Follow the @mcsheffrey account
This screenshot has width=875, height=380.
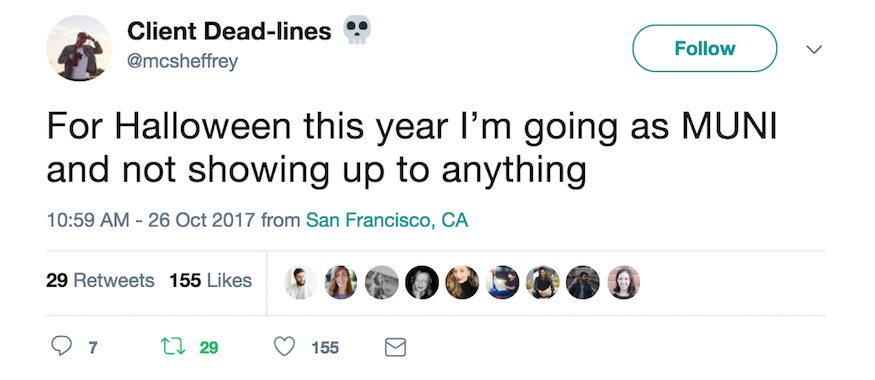click(x=704, y=49)
